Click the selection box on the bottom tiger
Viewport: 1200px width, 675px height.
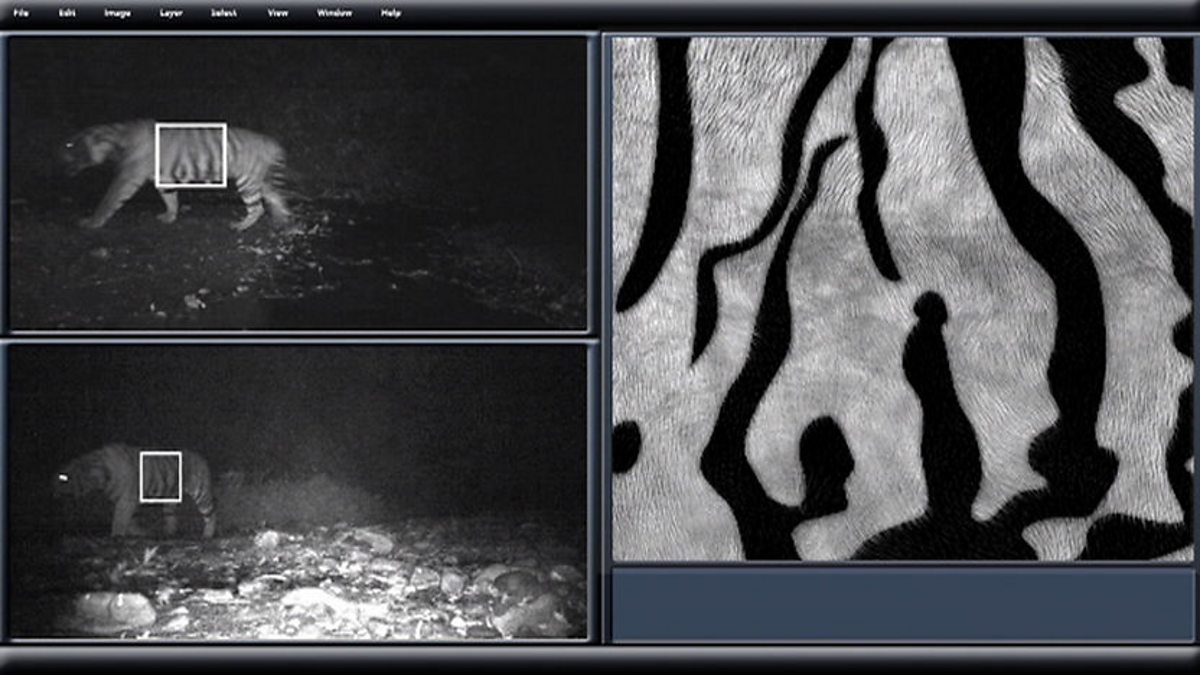[x=161, y=476]
